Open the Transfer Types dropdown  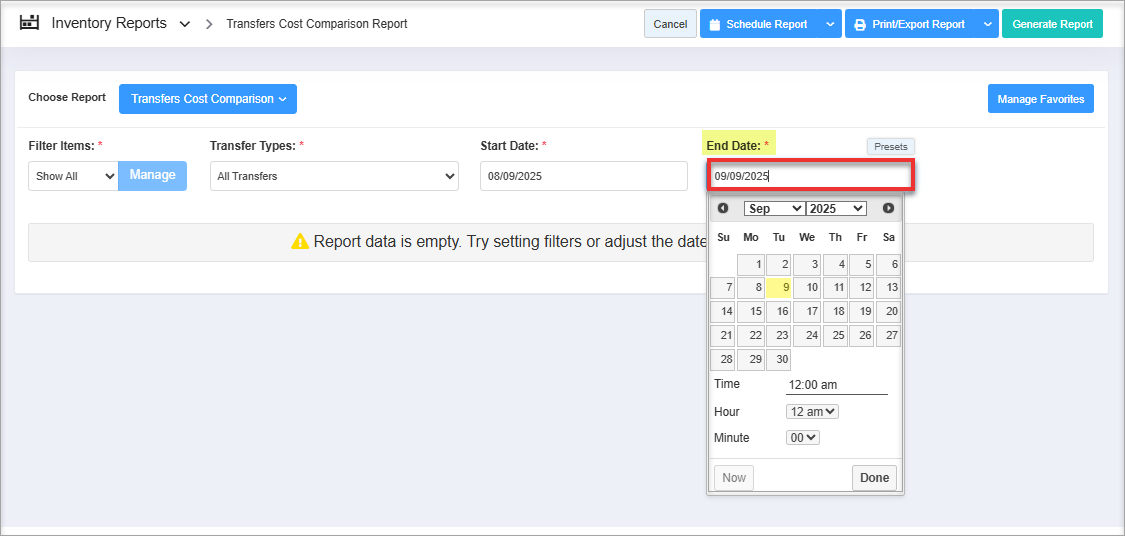pos(334,176)
